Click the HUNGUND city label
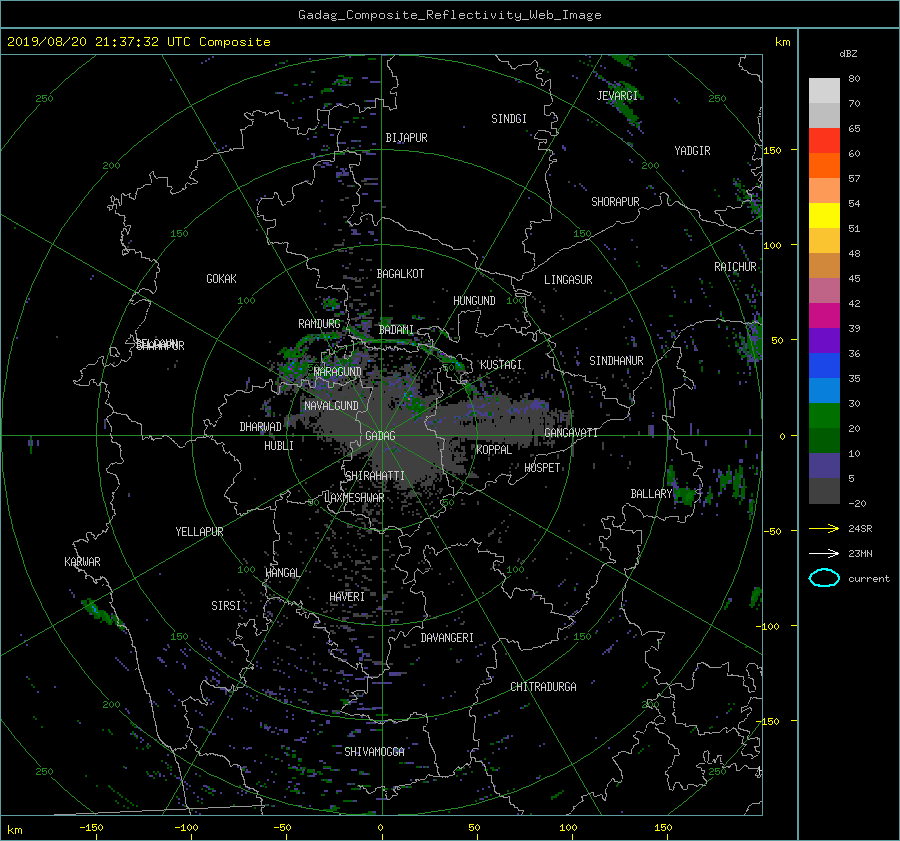 click(474, 301)
